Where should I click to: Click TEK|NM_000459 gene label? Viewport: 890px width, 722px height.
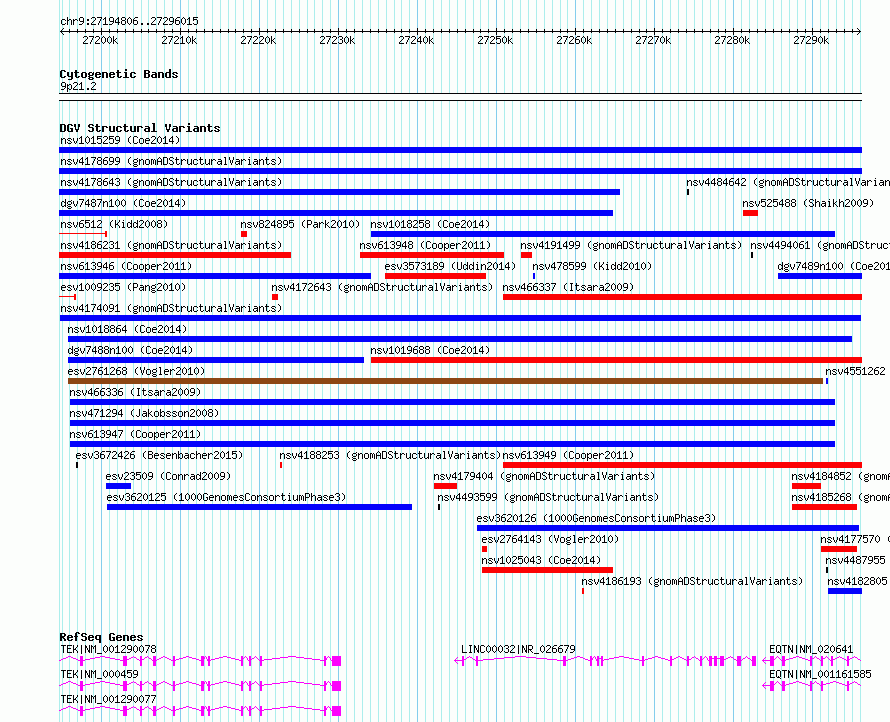click(100, 674)
